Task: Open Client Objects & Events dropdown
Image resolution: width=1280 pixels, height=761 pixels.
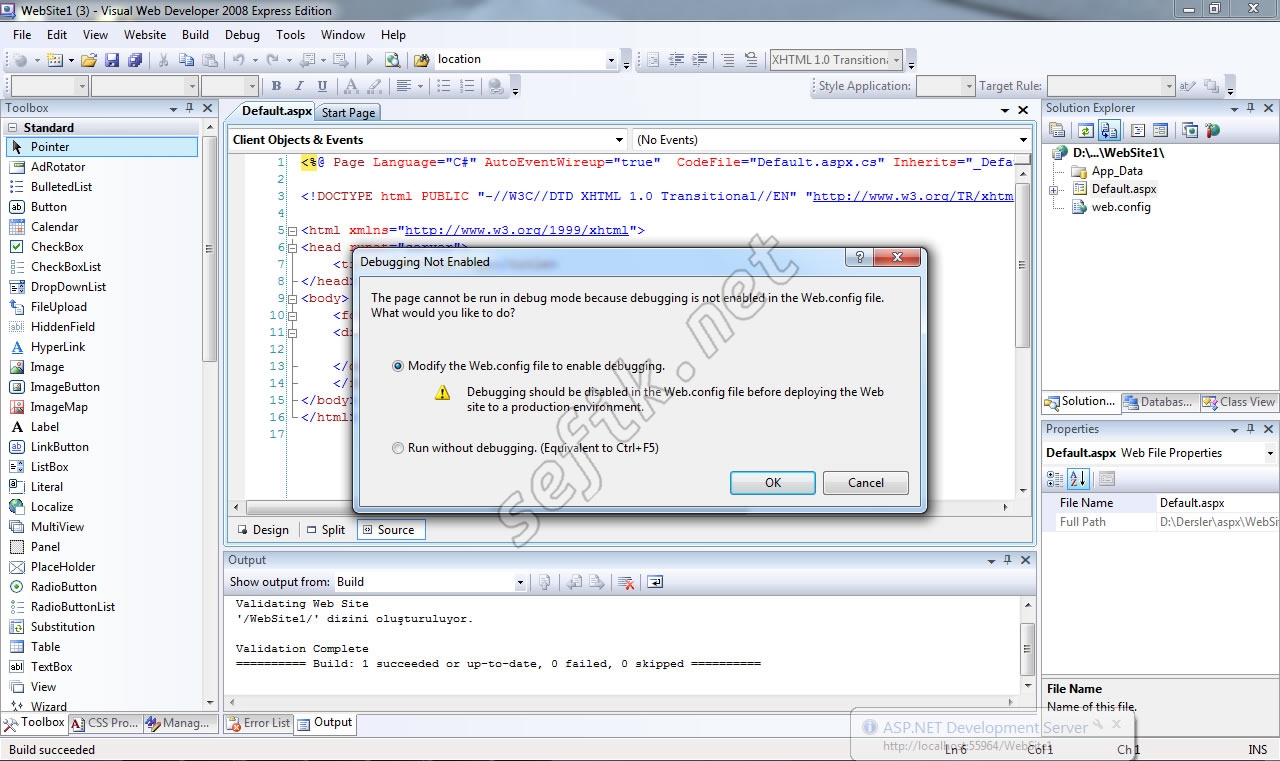Action: click(621, 140)
